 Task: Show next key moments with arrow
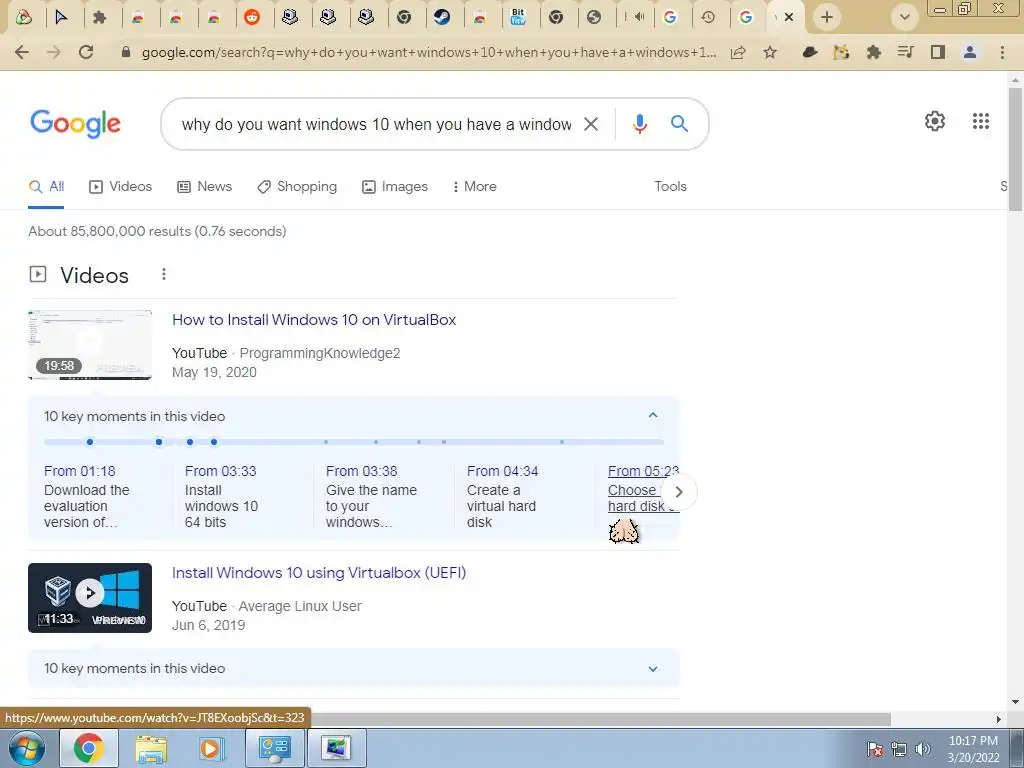pos(679,492)
